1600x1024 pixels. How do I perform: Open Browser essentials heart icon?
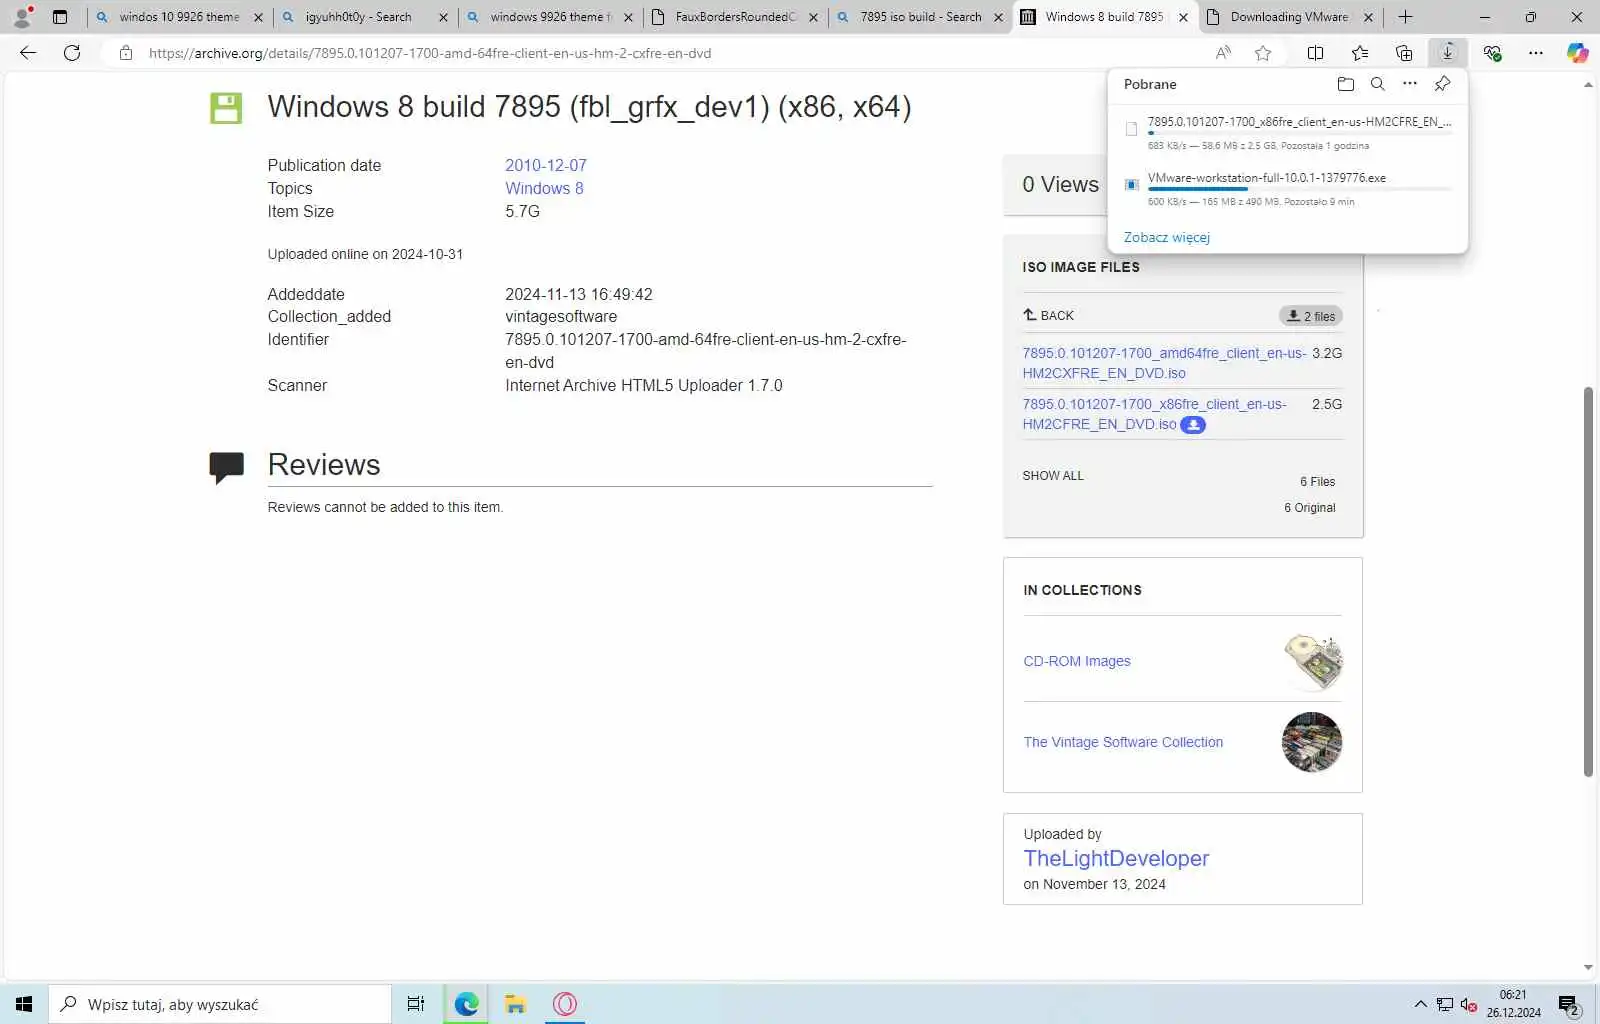point(1492,53)
